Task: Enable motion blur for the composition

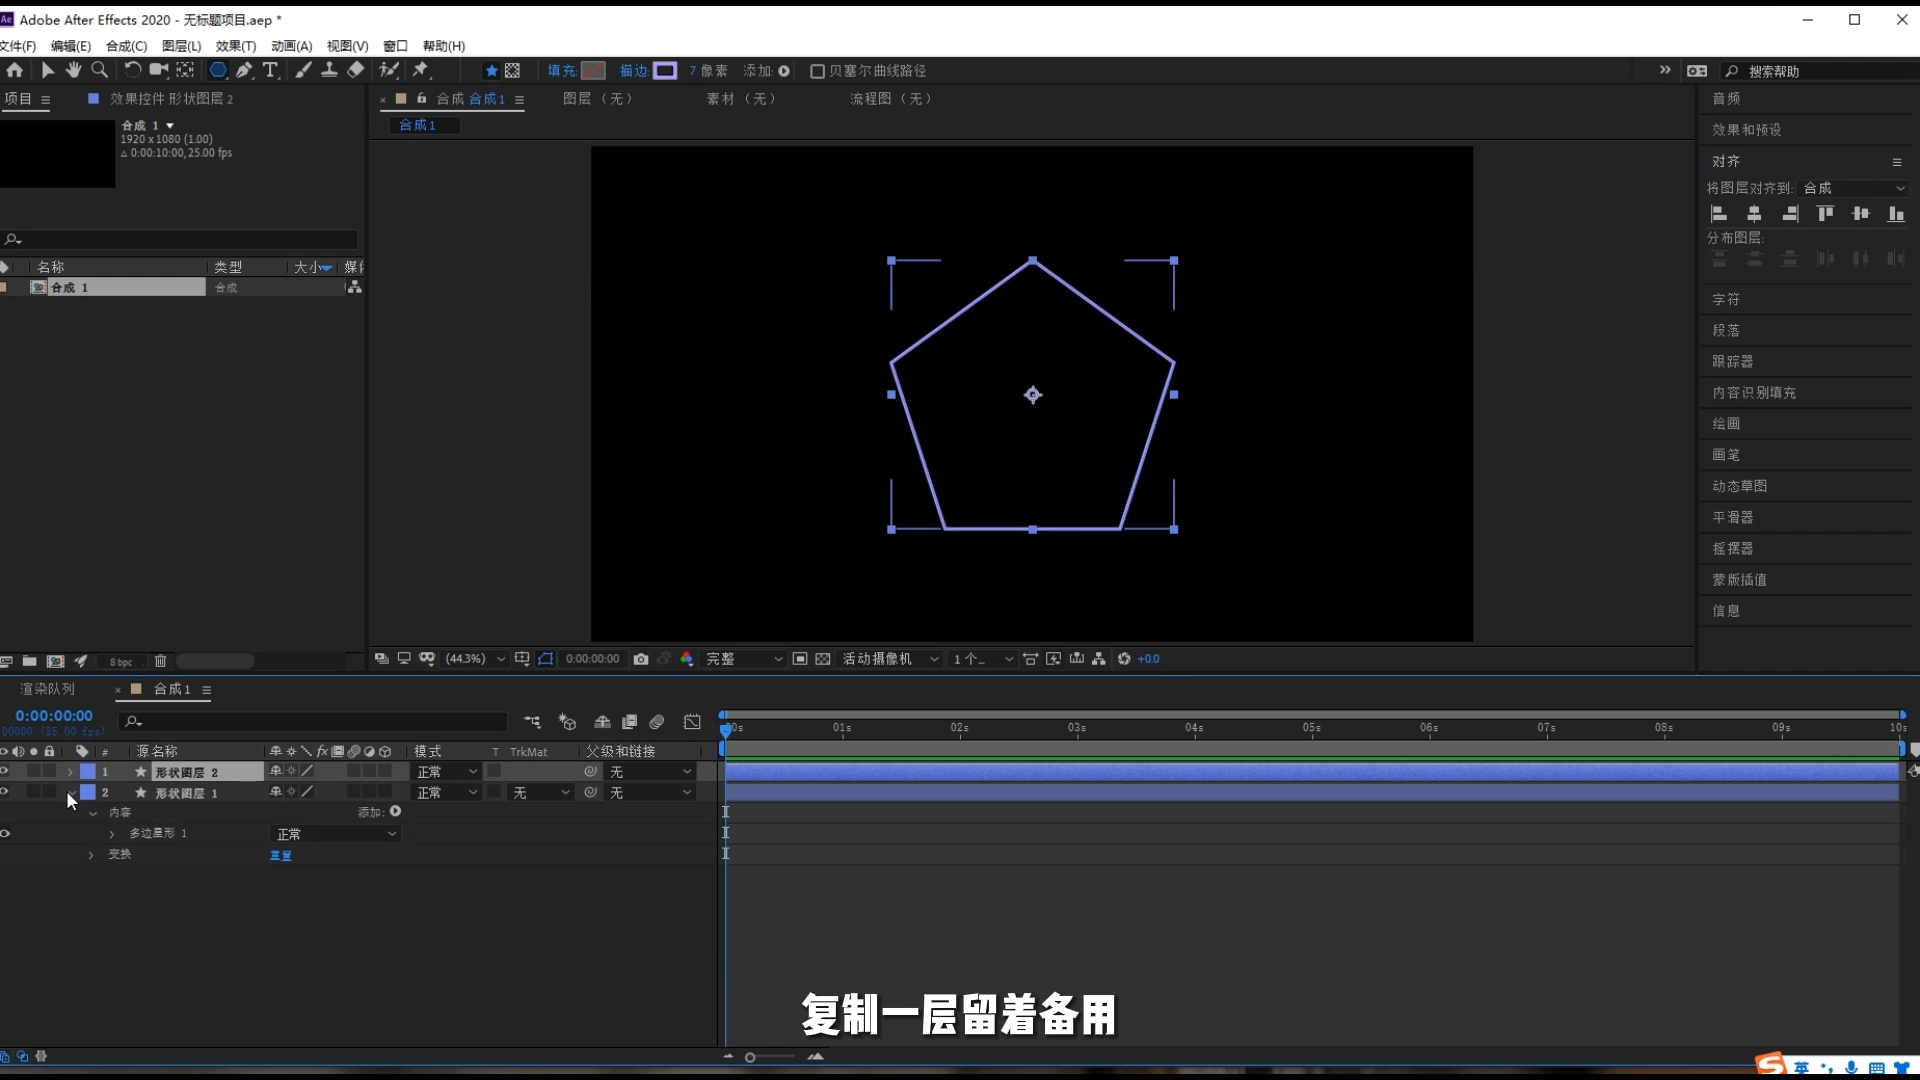Action: (x=657, y=722)
